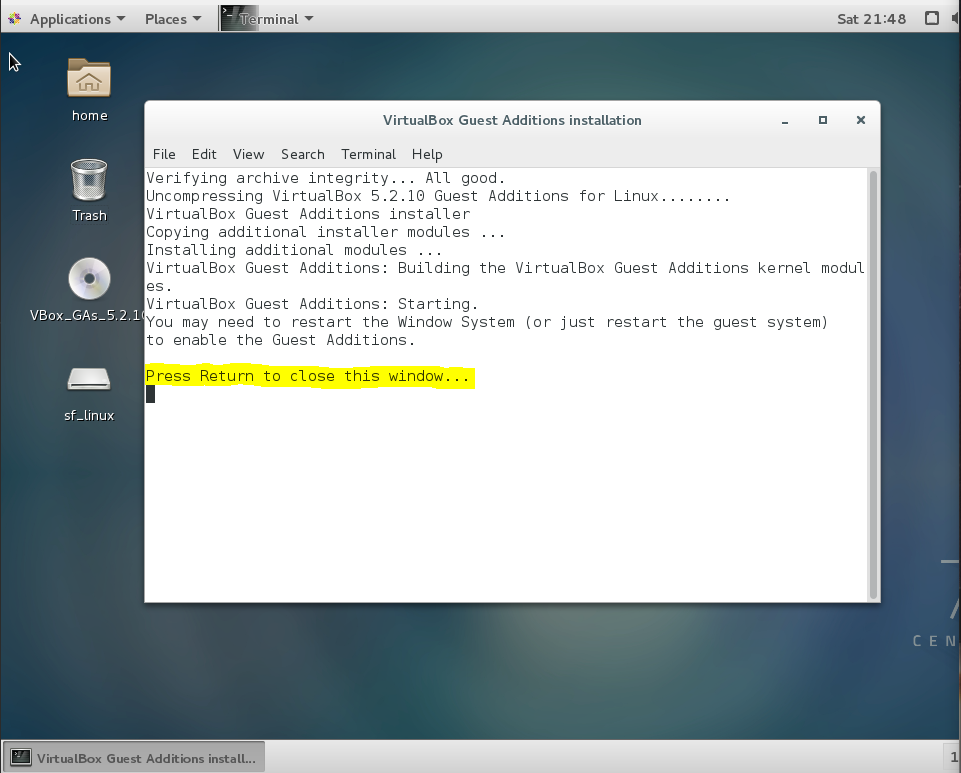The image size is (961, 773).
Task: Click the Sat 21:48 clock
Action: point(872,19)
